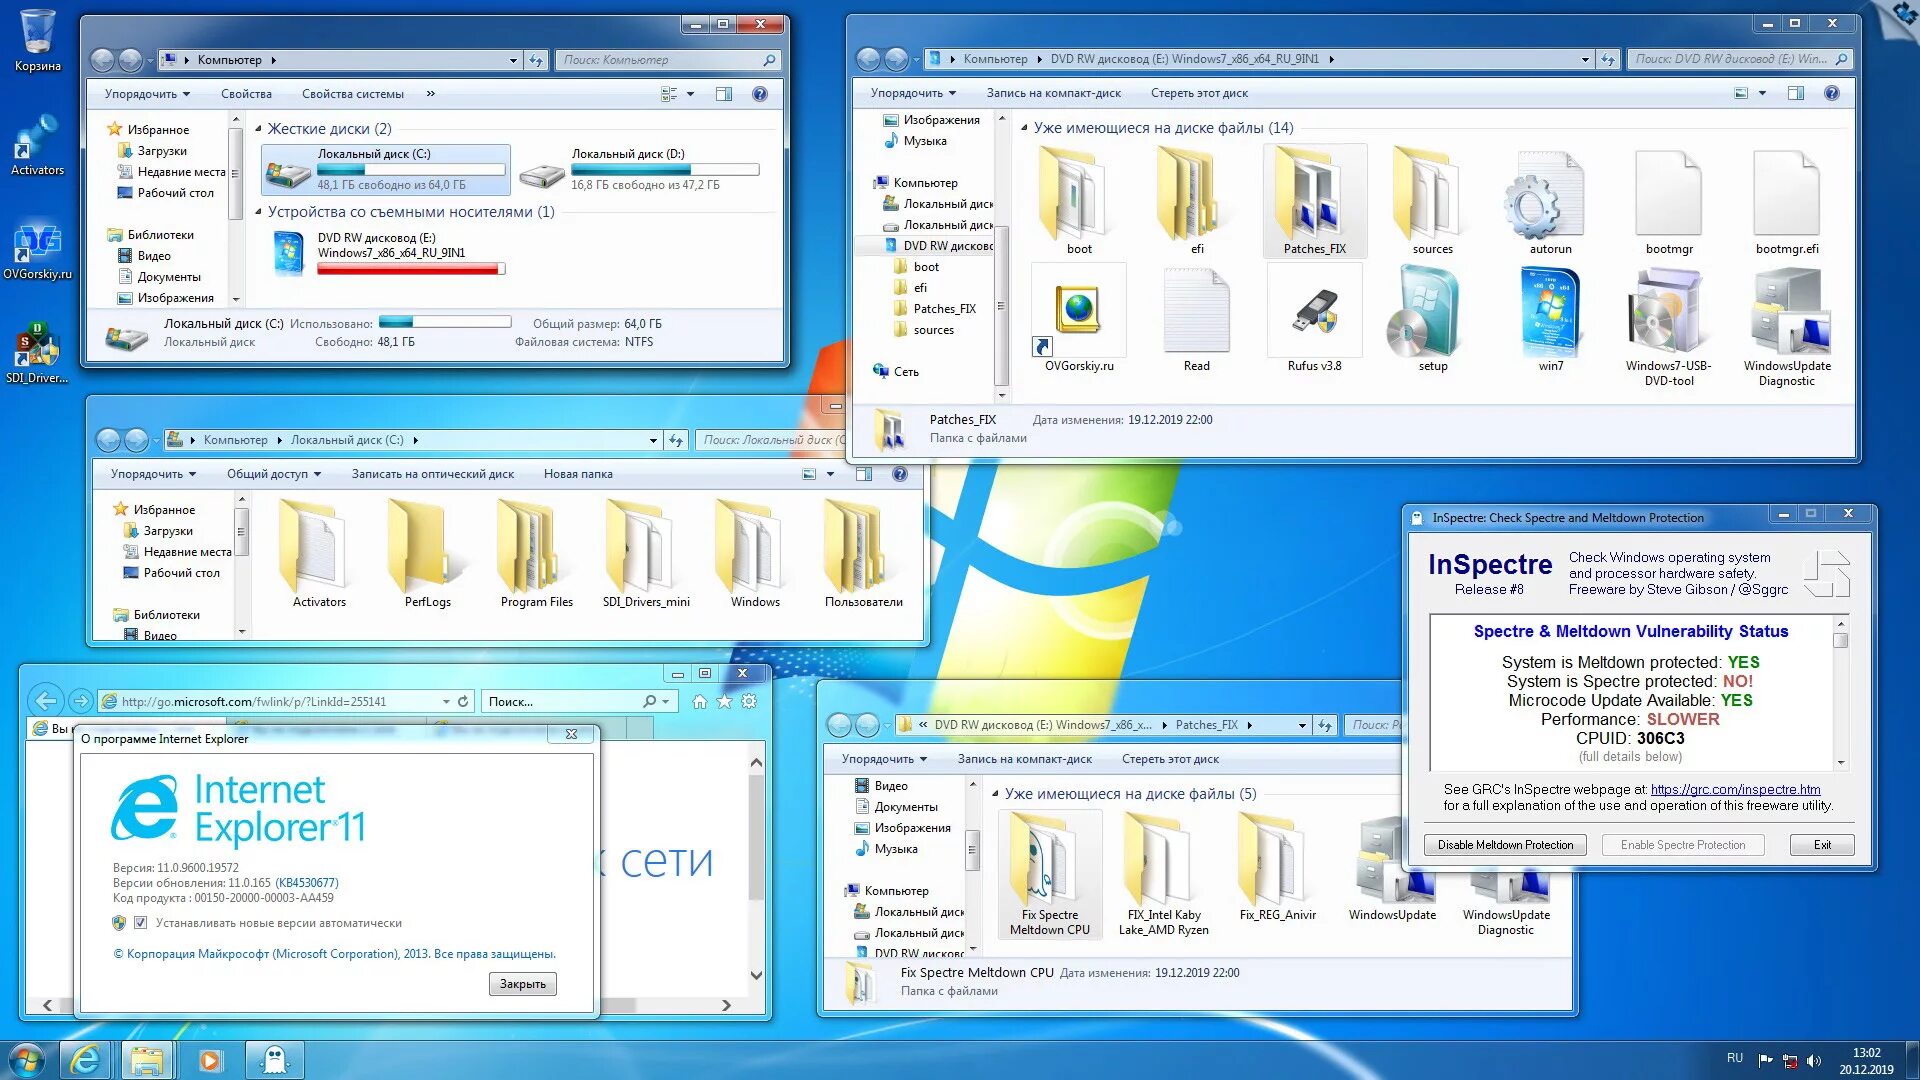Open the Share with dropdown menu

click(274, 474)
